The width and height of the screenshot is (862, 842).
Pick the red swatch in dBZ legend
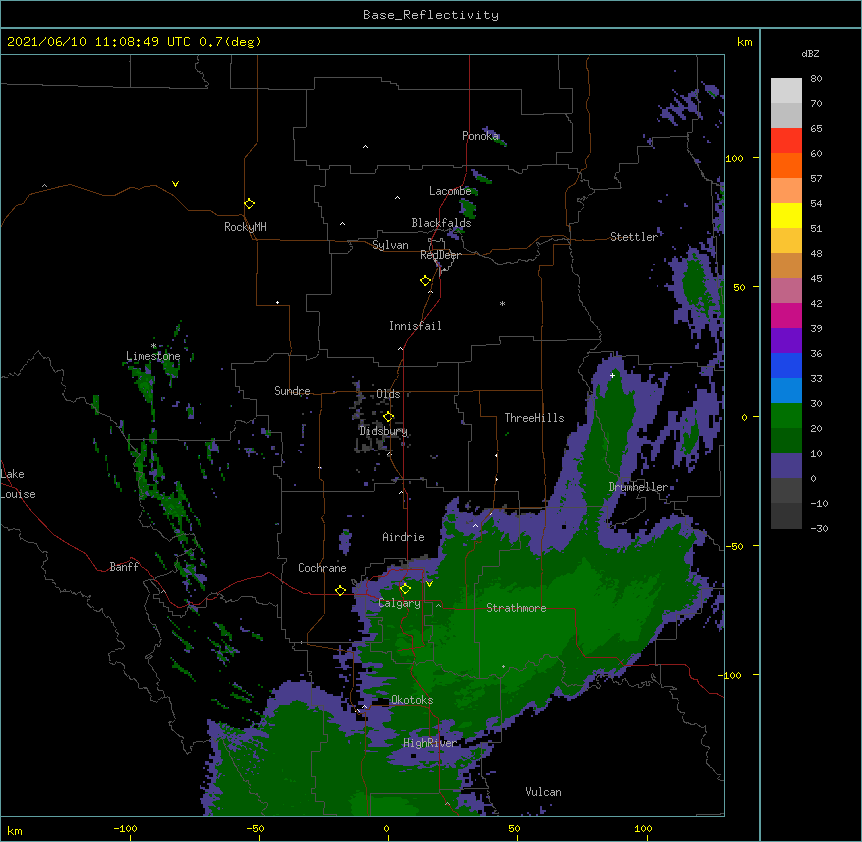pos(786,141)
